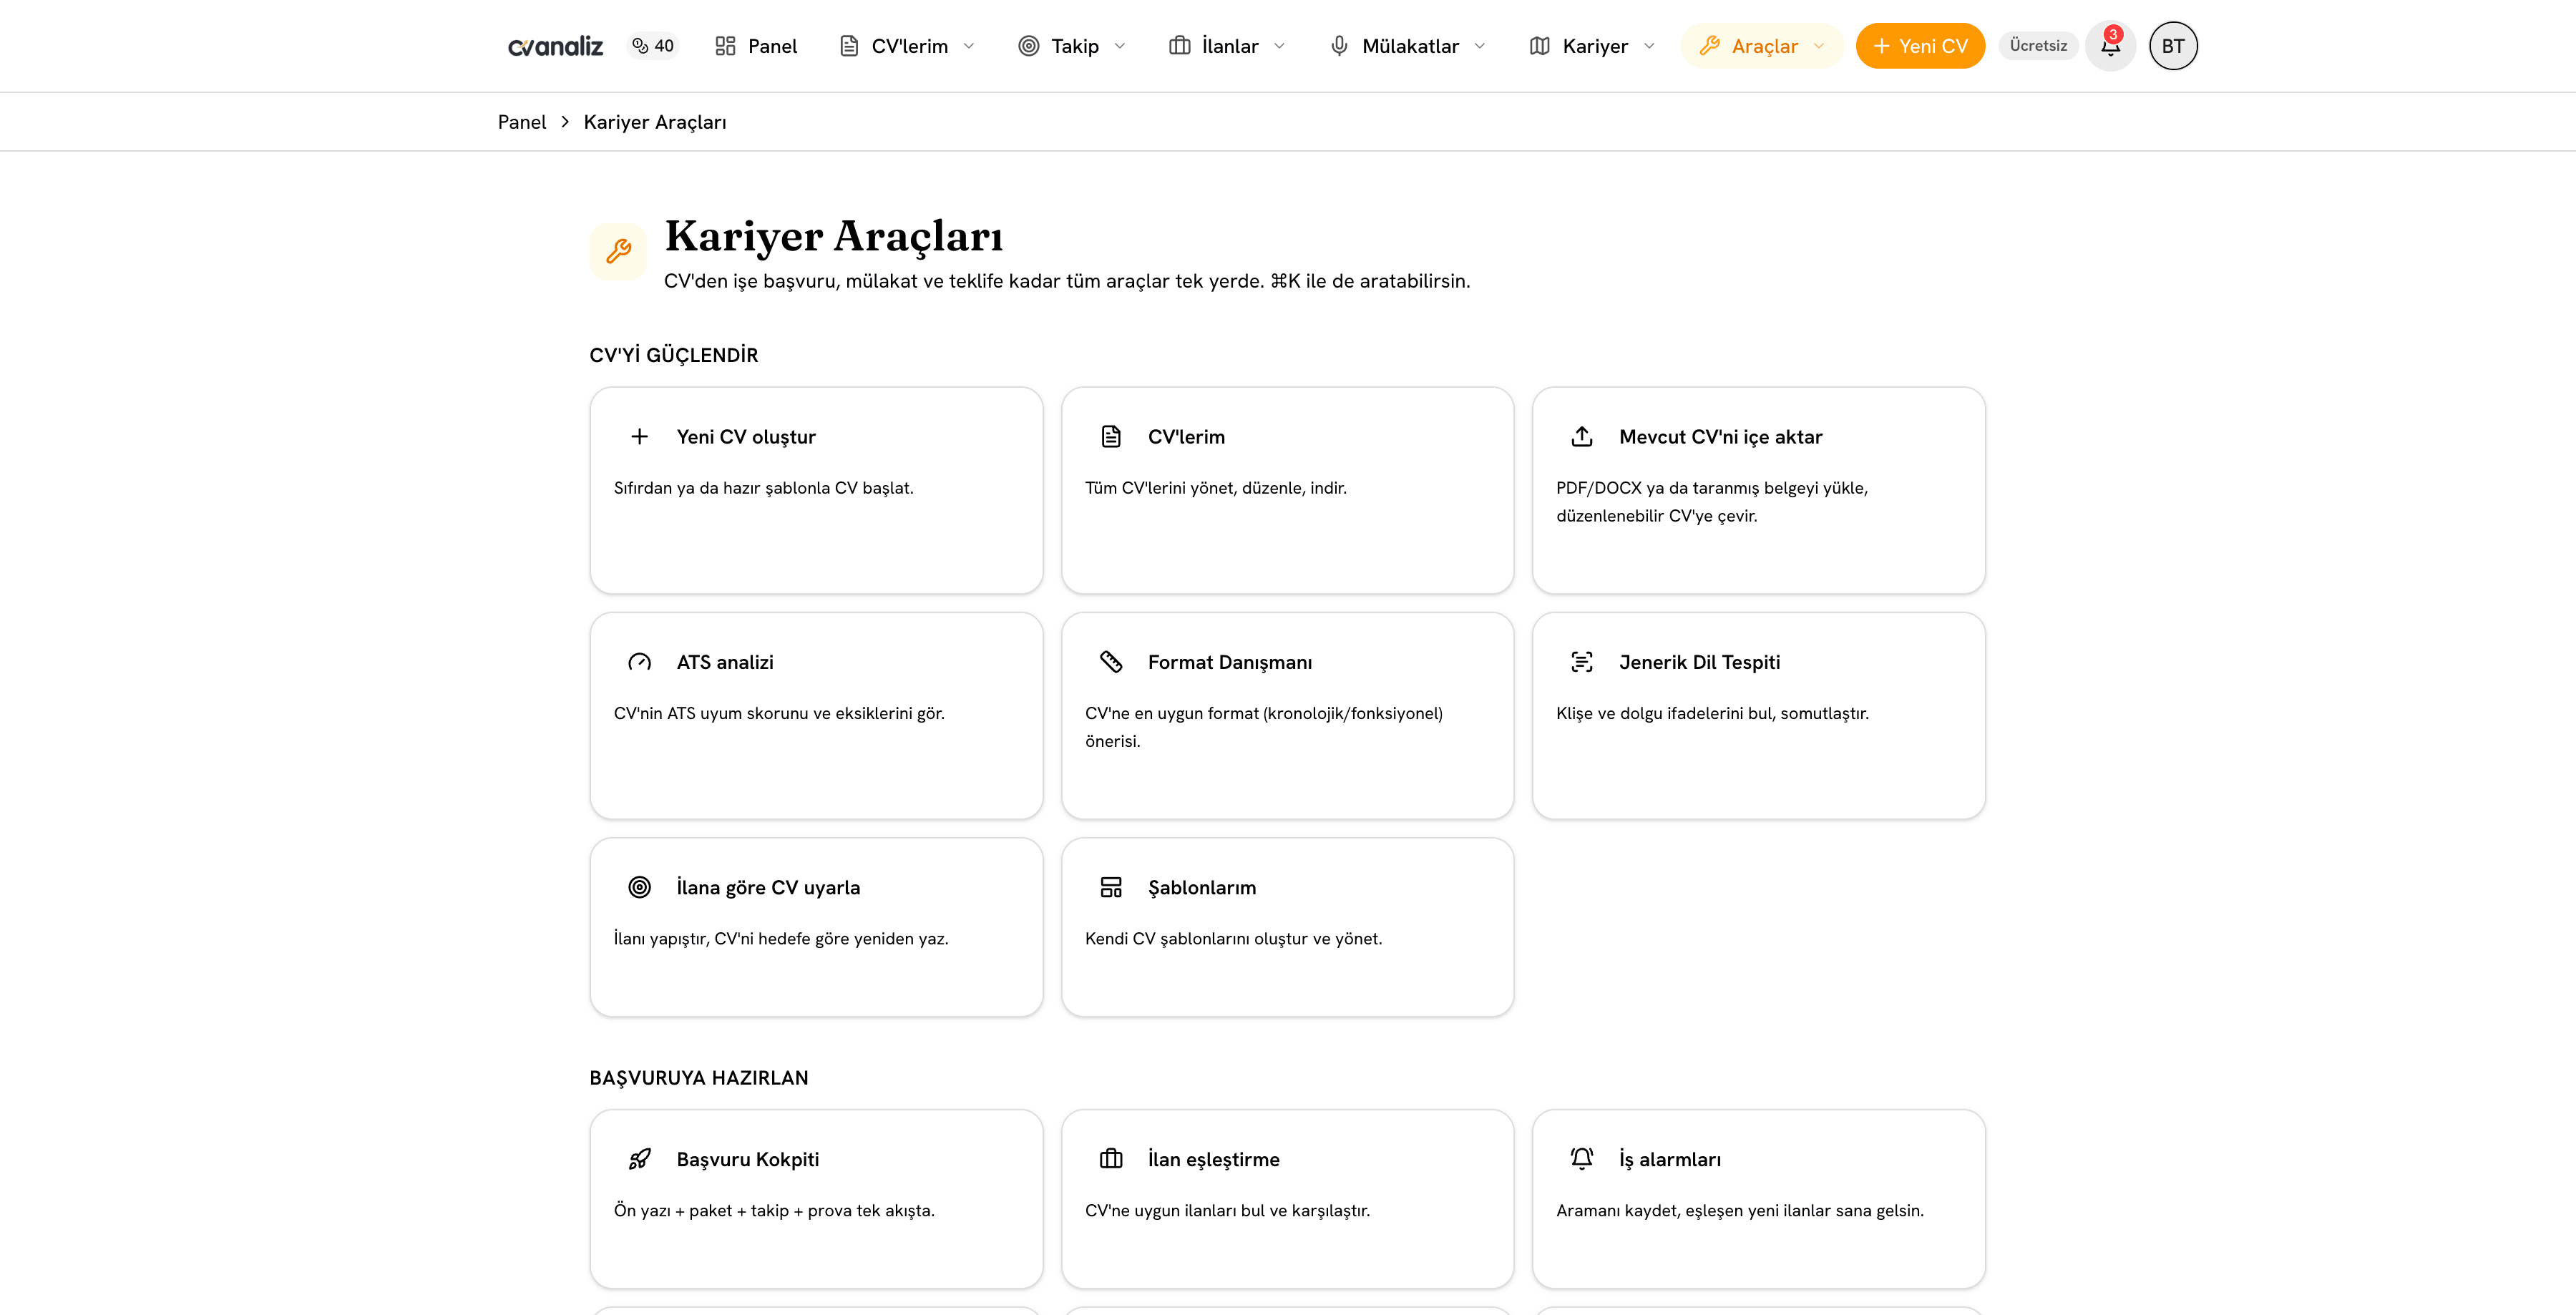Open the Kariyer navbar menu label
The width and height of the screenshot is (2576, 1315).
pos(1595,46)
